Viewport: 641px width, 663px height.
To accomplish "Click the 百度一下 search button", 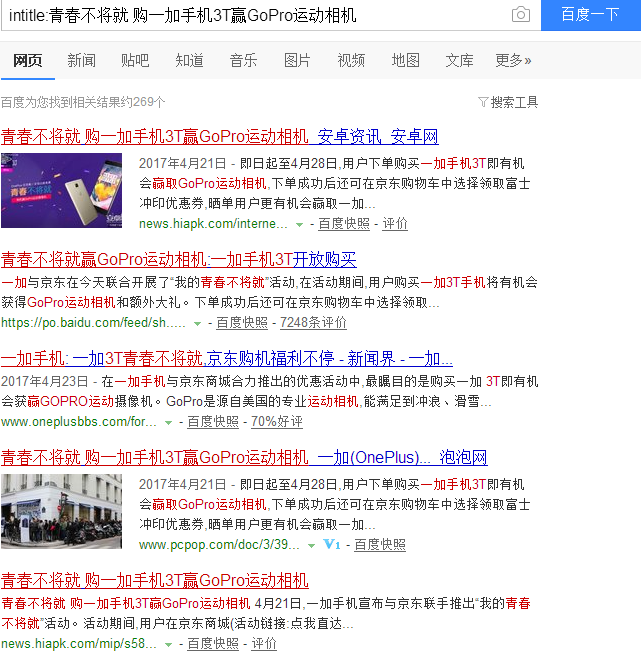I will coord(591,15).
